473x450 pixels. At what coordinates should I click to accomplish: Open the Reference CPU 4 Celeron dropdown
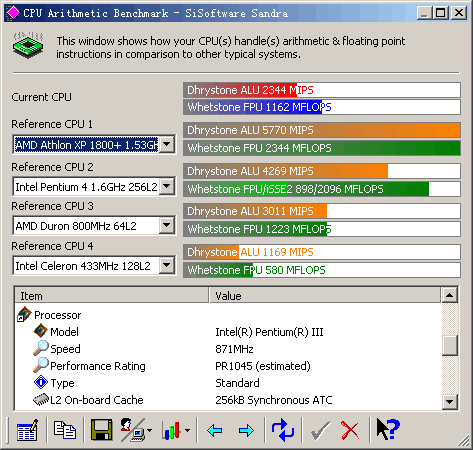pos(167,266)
